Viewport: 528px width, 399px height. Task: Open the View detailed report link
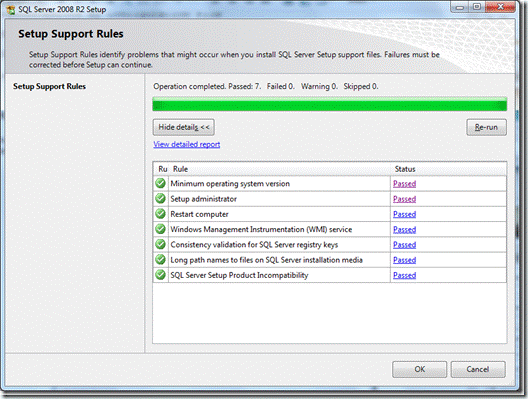tap(187, 144)
